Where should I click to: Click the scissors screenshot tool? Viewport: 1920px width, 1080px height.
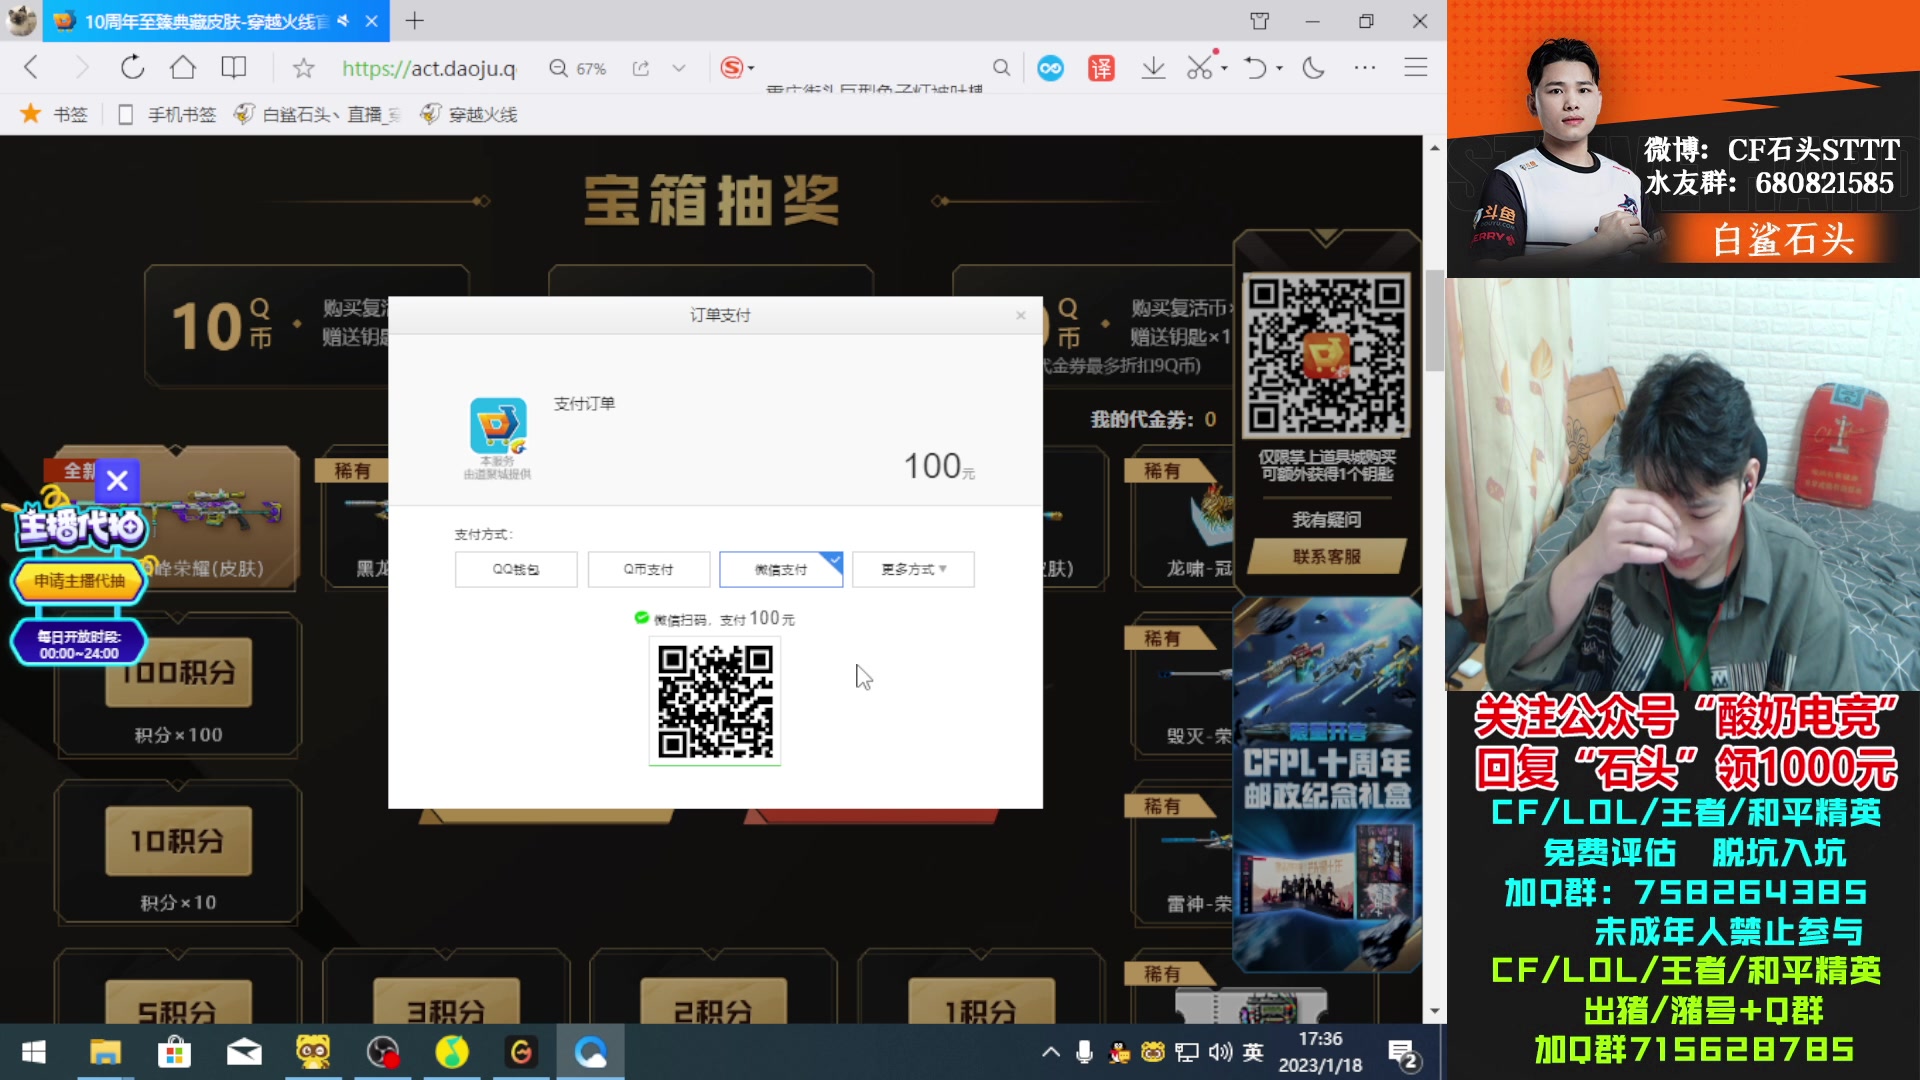(1199, 68)
